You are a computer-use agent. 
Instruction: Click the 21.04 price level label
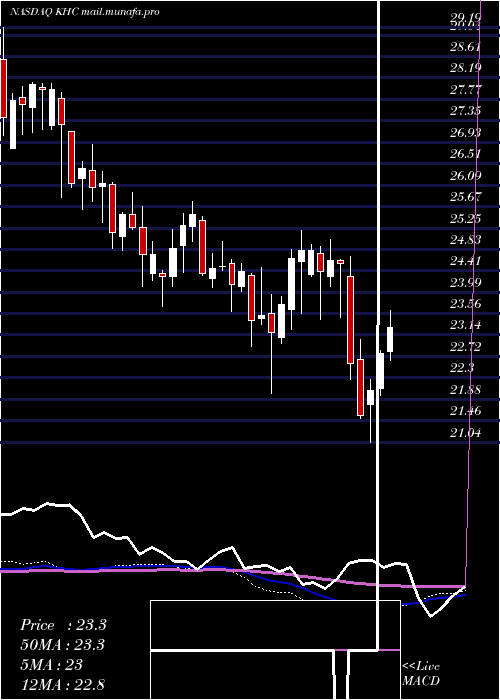[x=465, y=432]
